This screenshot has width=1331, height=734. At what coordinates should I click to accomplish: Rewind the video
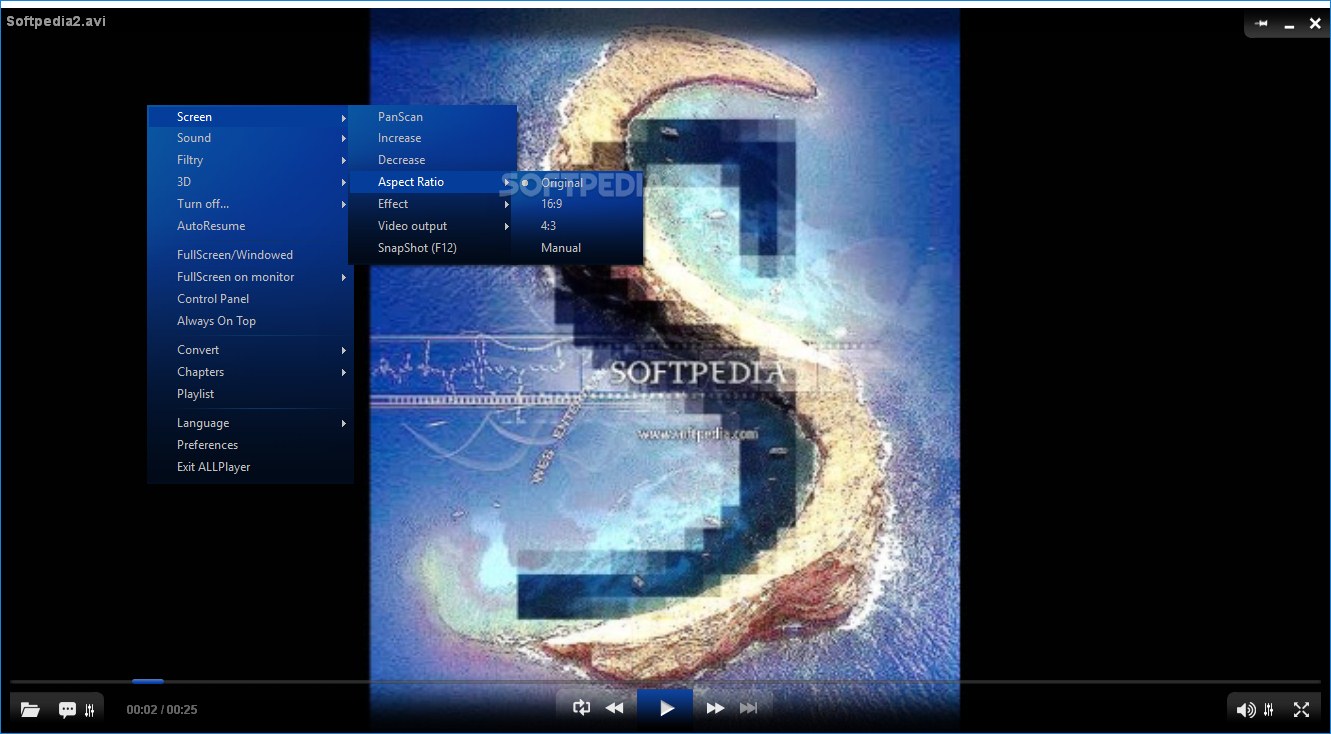tap(615, 708)
